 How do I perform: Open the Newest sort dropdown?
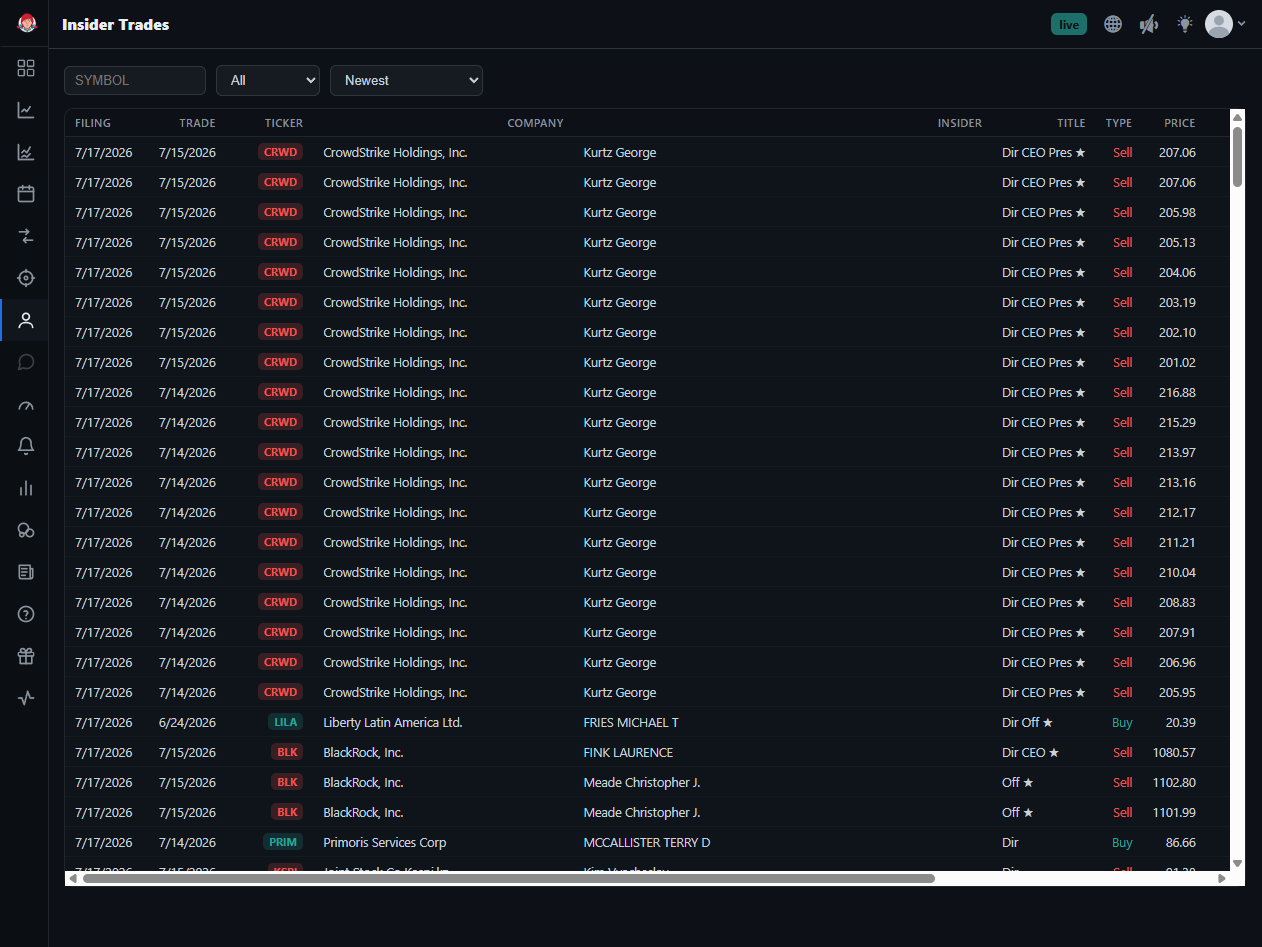coord(406,80)
